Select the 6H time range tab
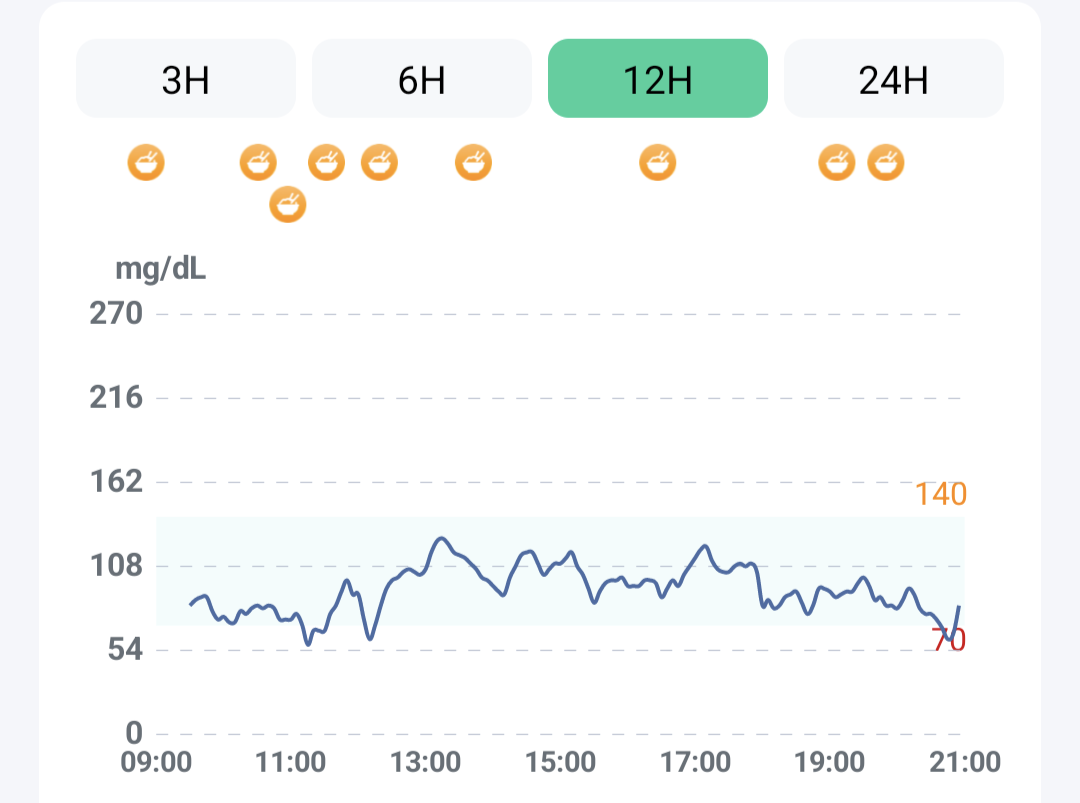Screen dimensions: 1080x803 pyautogui.click(x=421, y=79)
